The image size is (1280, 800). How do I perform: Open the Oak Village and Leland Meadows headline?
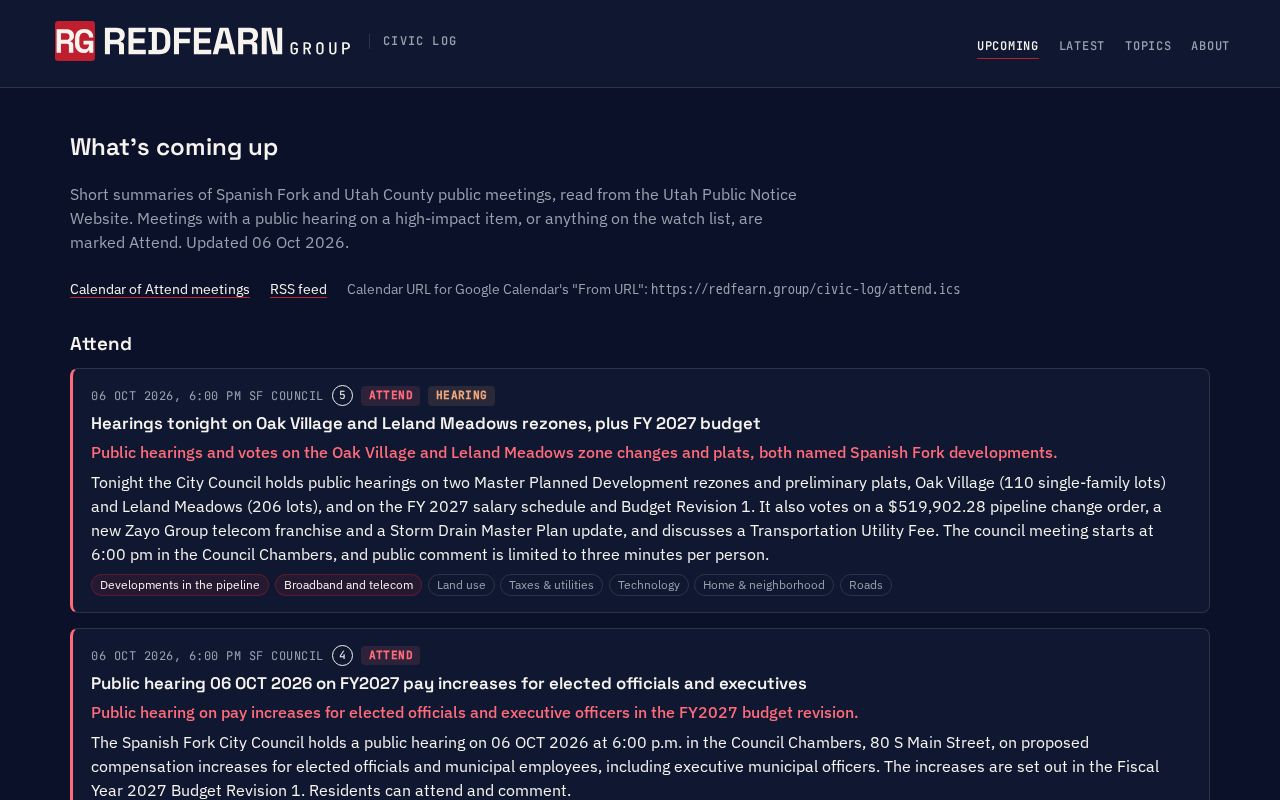425,423
